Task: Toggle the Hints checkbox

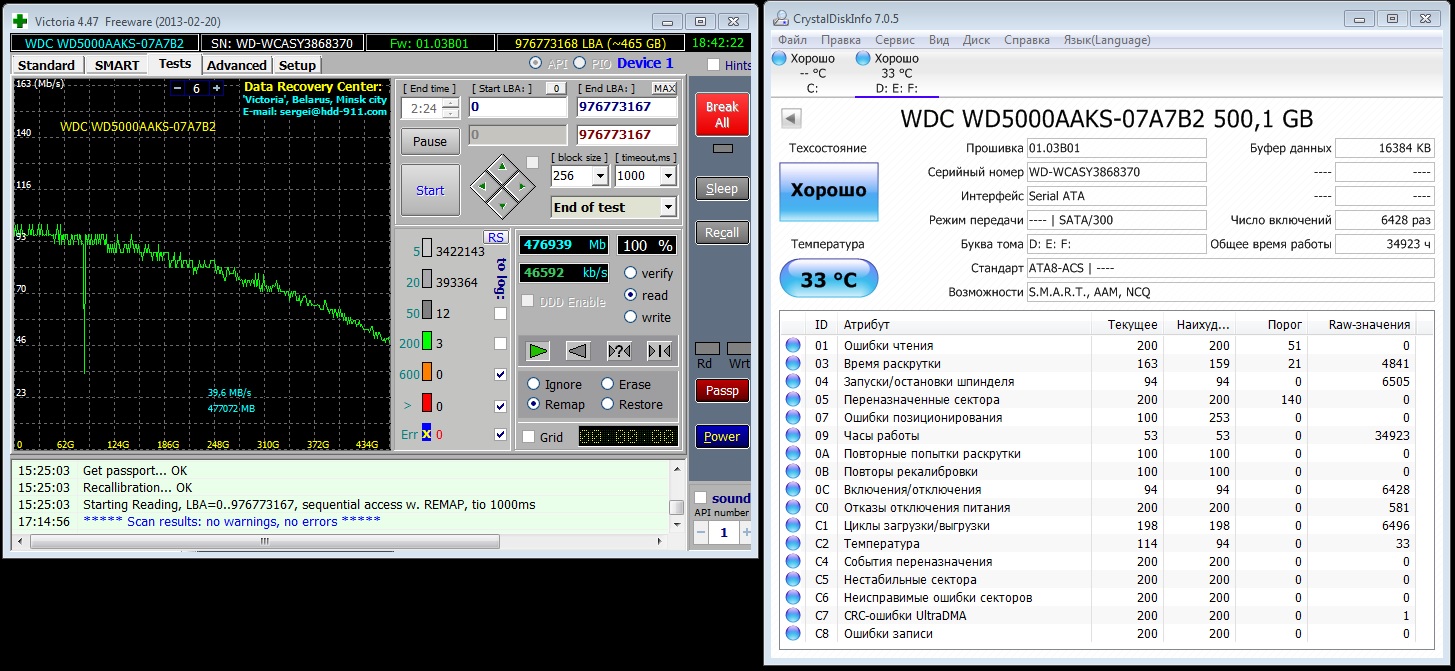Action: click(x=713, y=65)
